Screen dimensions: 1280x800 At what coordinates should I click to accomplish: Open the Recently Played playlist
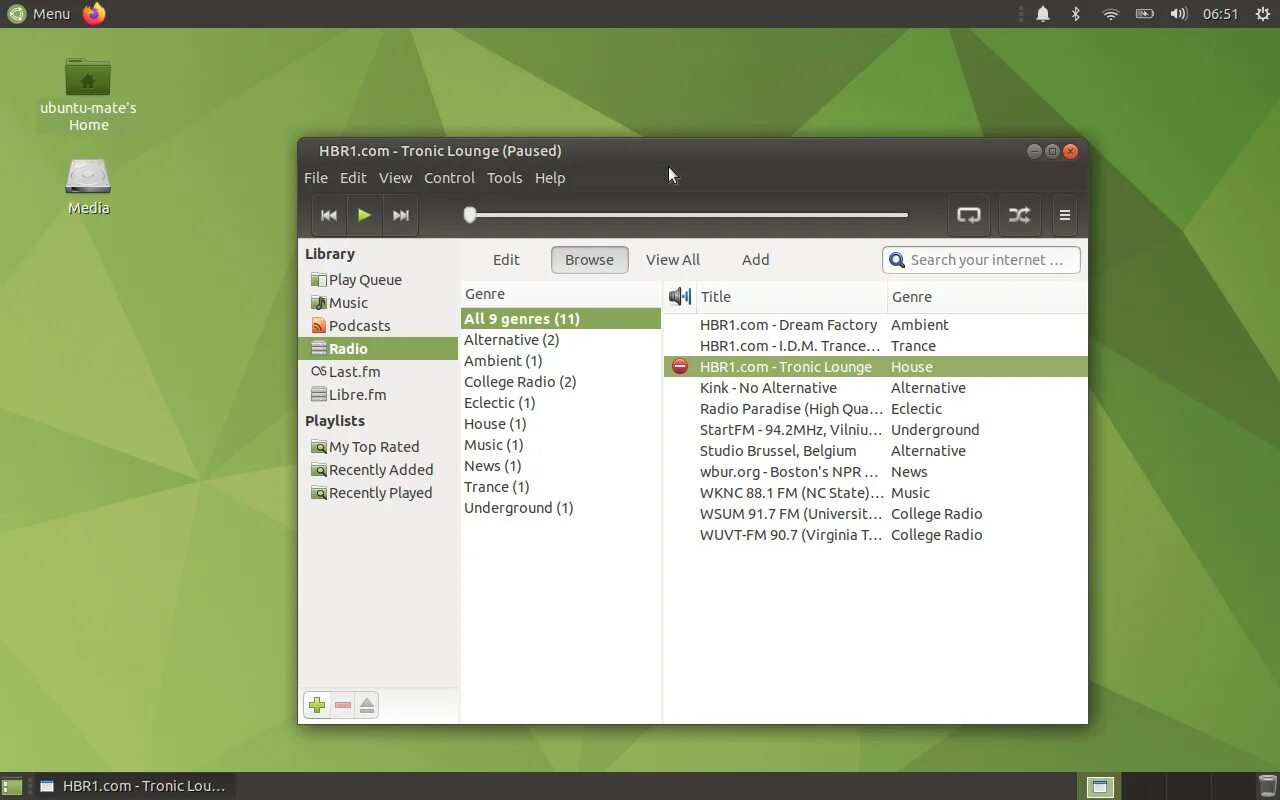(378, 493)
